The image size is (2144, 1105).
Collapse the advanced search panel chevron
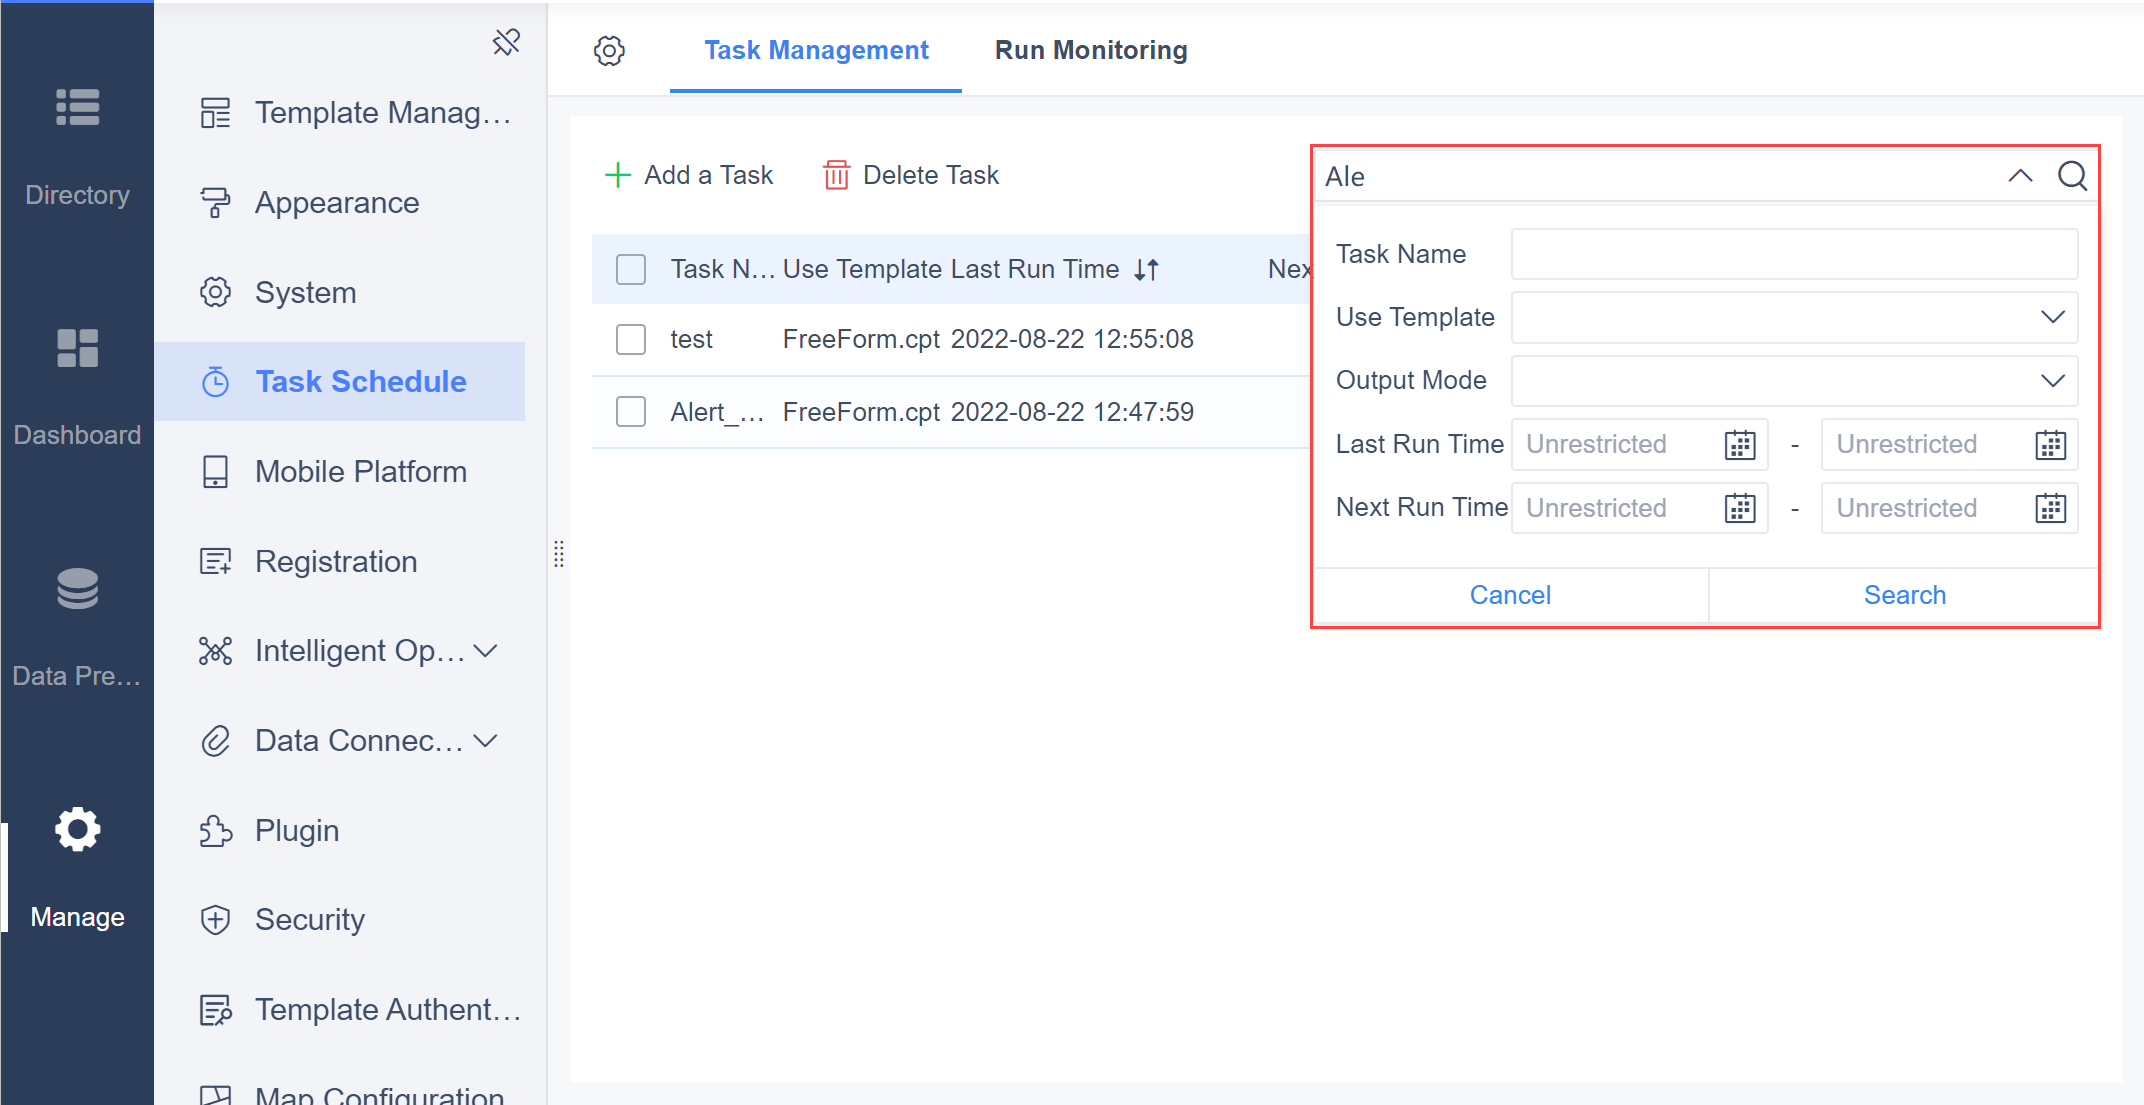pos(2020,176)
